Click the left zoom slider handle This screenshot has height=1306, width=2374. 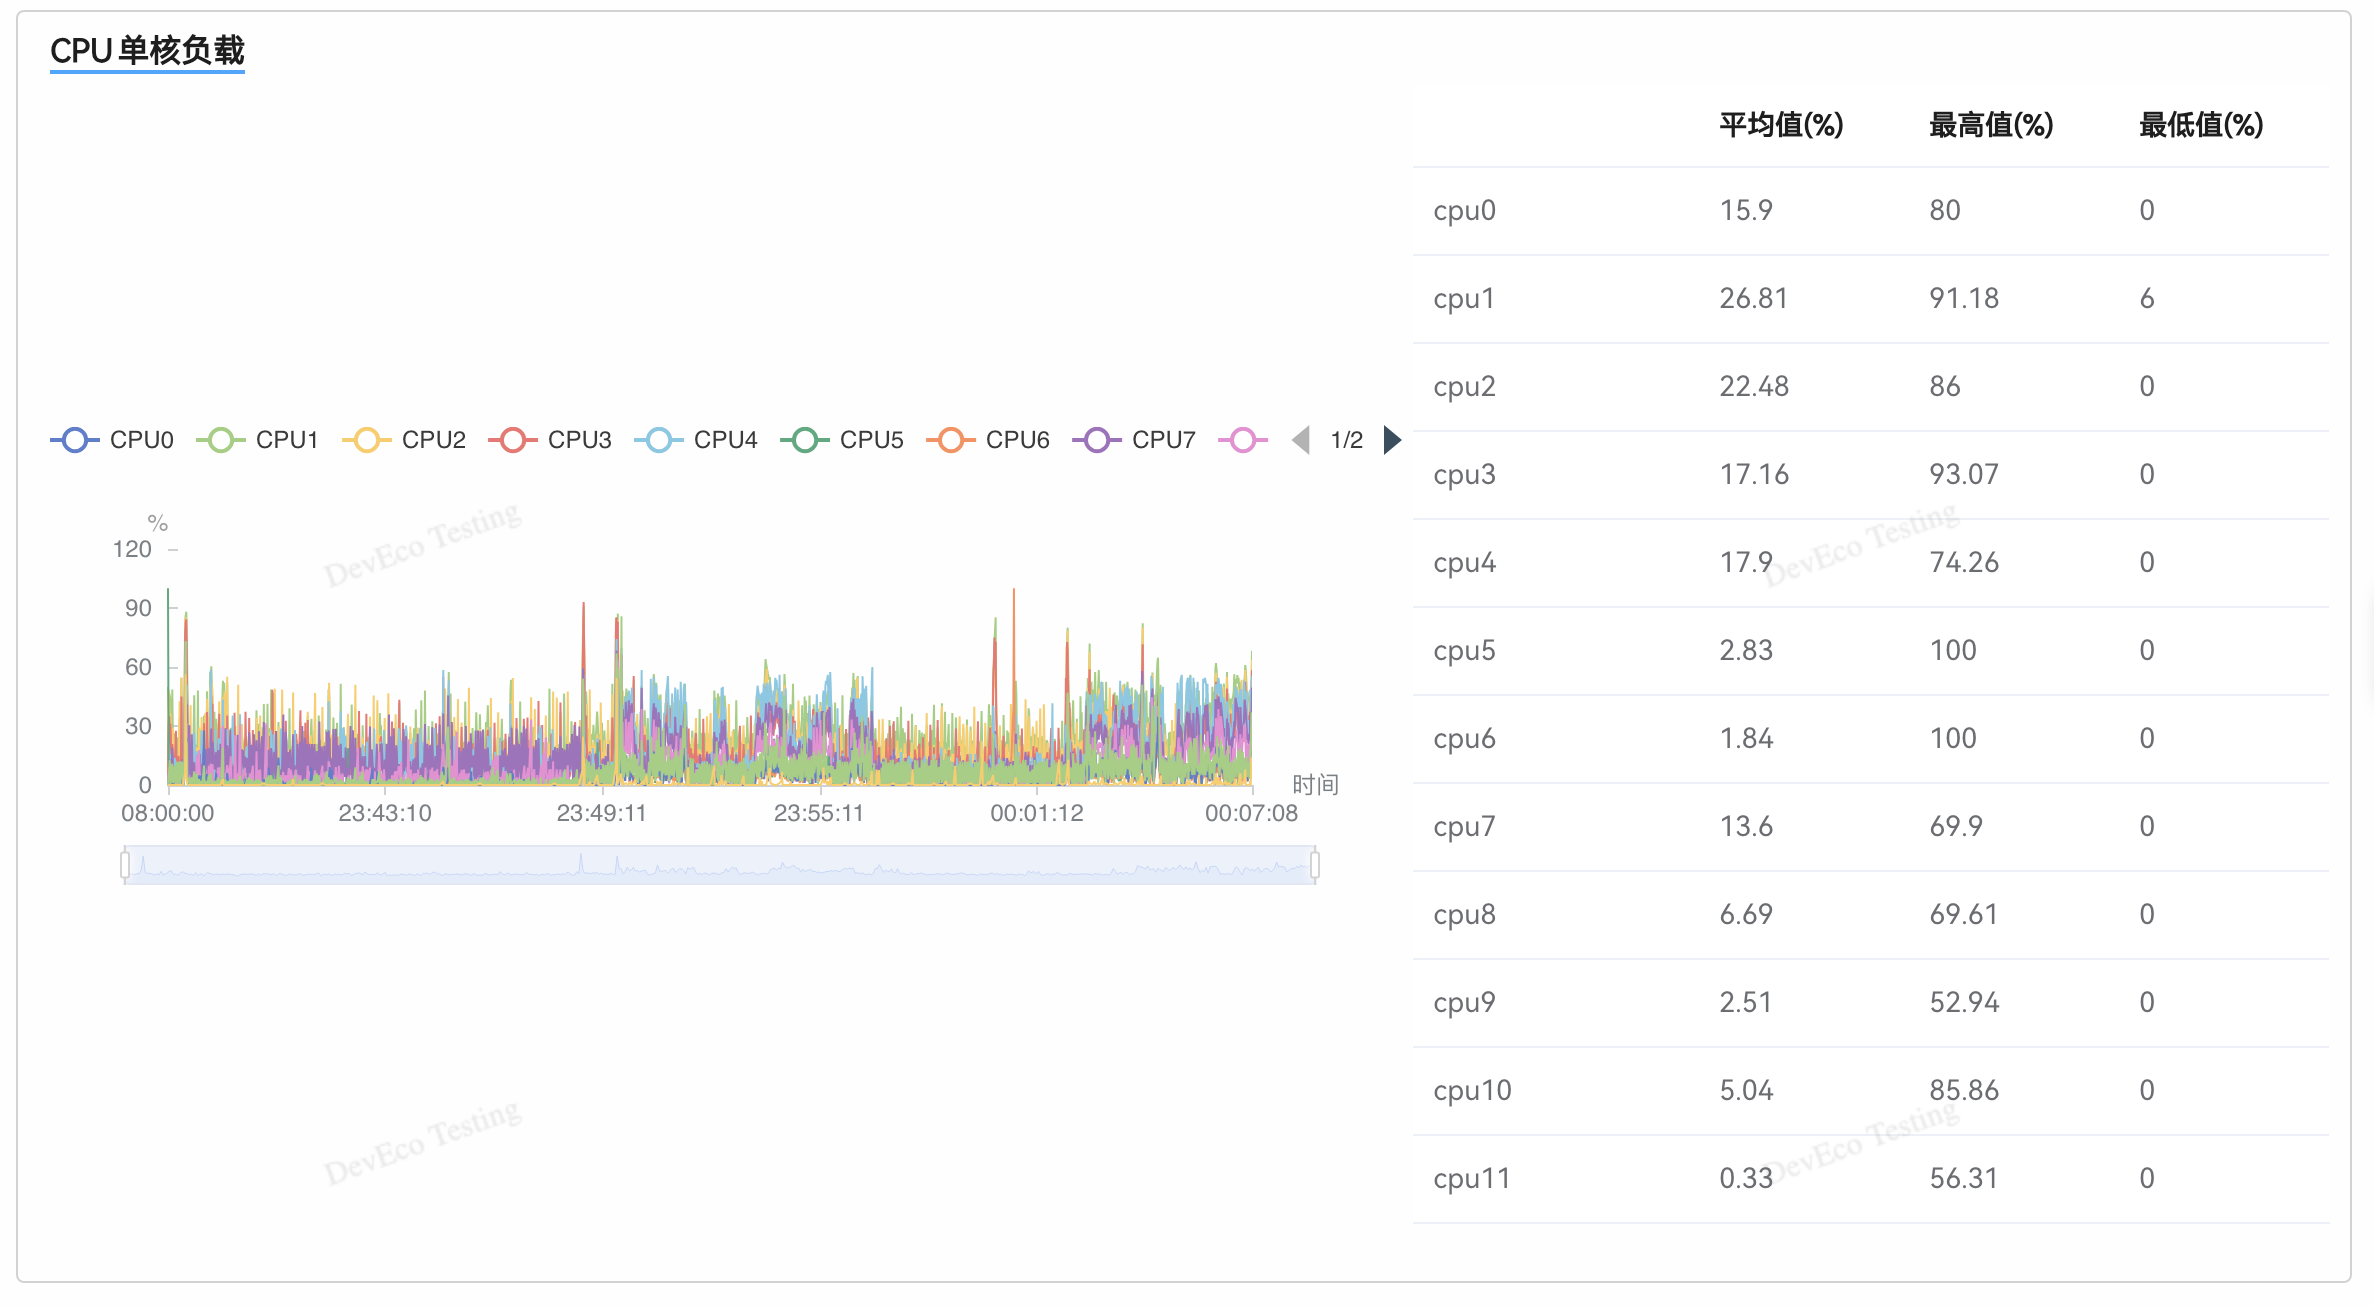[125, 865]
